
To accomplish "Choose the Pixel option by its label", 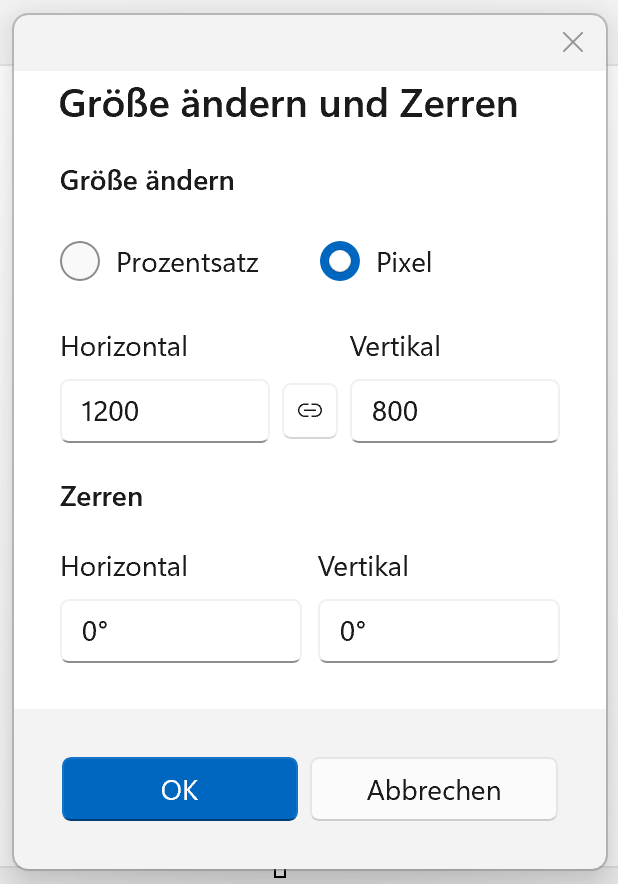I will [x=404, y=263].
